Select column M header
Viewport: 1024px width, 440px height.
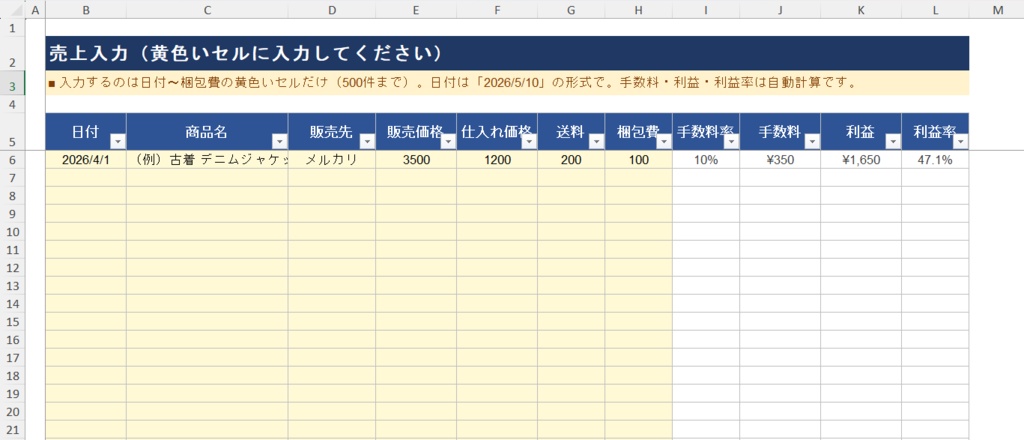click(x=997, y=9)
